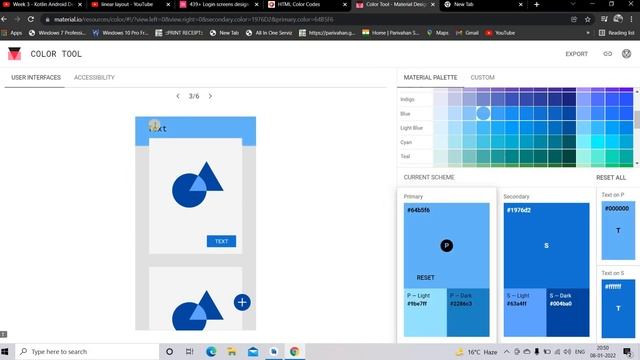Select the Material Palette tab

pos(431,78)
